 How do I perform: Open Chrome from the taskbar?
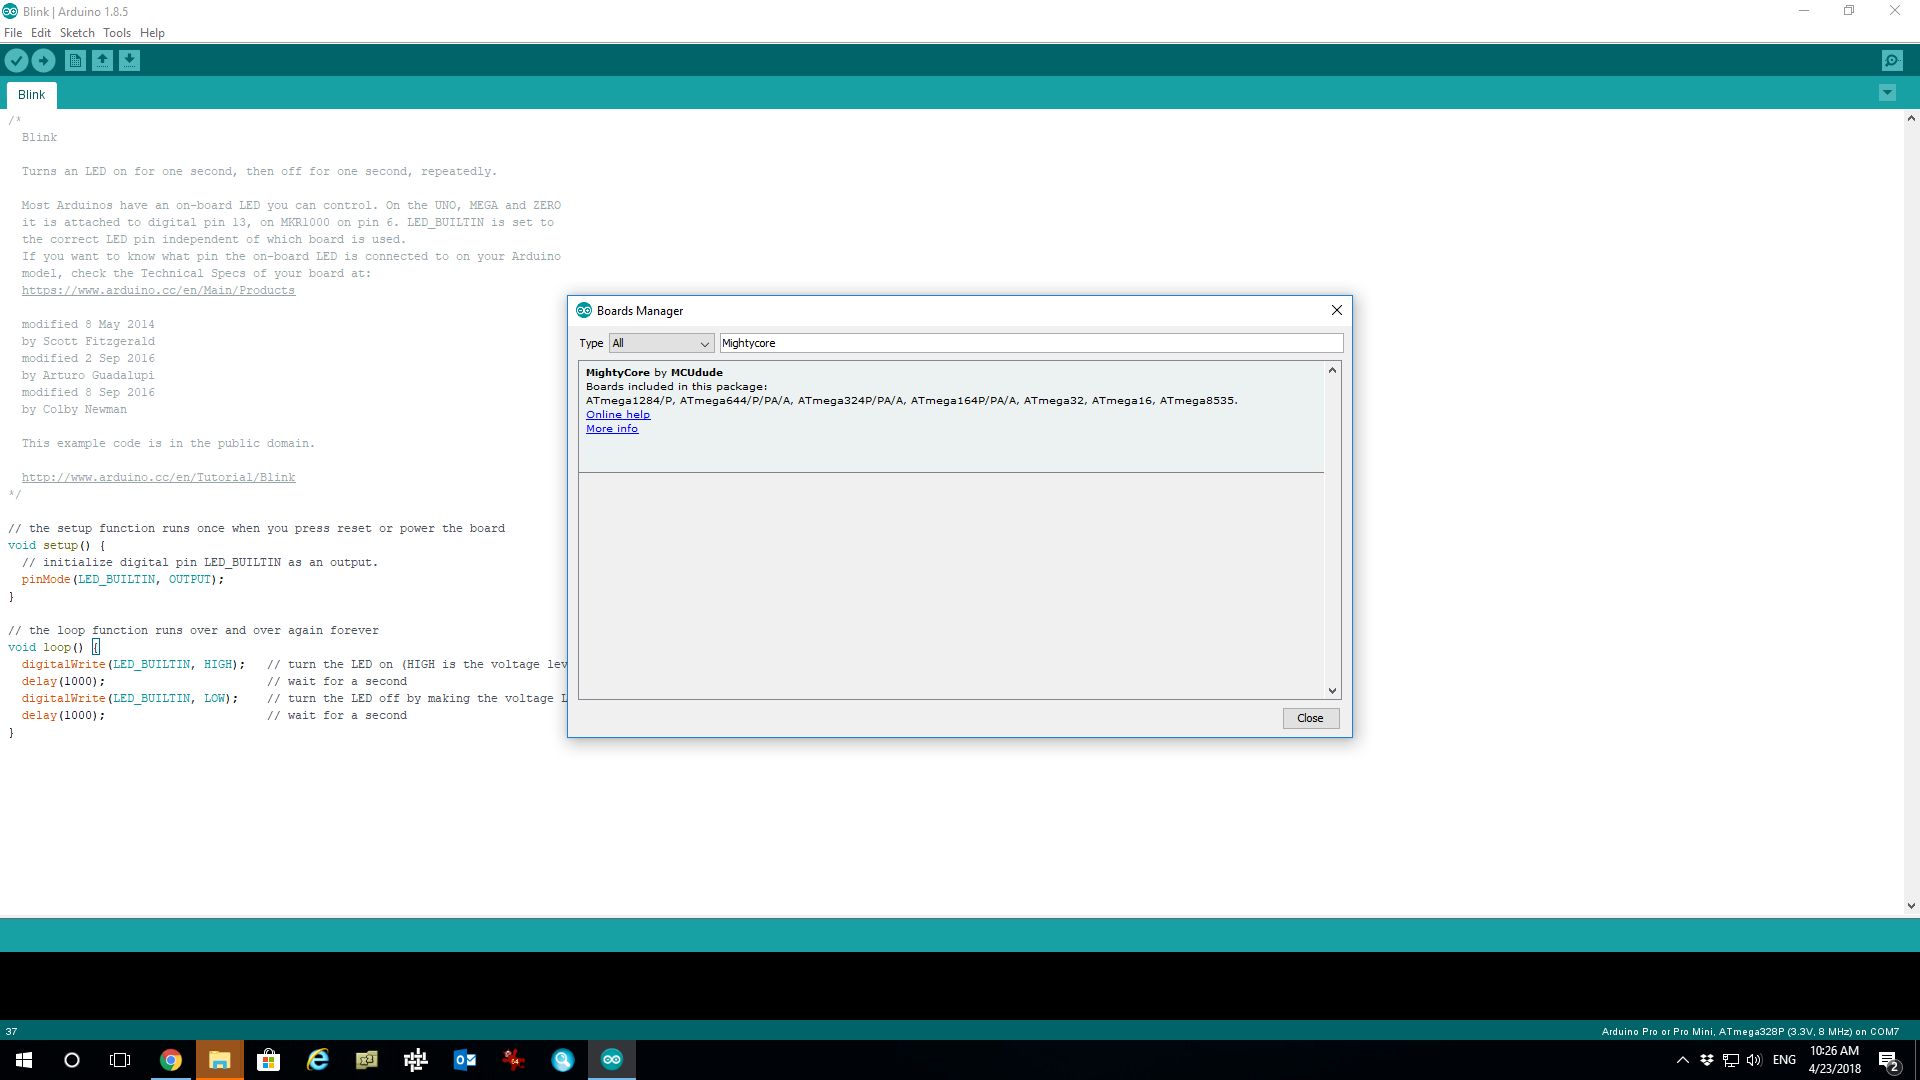click(171, 1060)
